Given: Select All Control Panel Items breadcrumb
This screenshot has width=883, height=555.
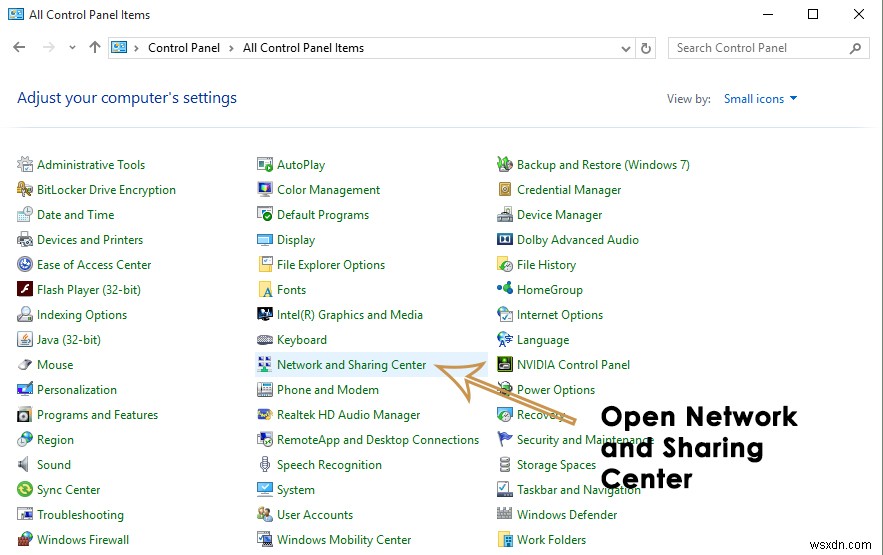Looking at the screenshot, I should point(303,48).
